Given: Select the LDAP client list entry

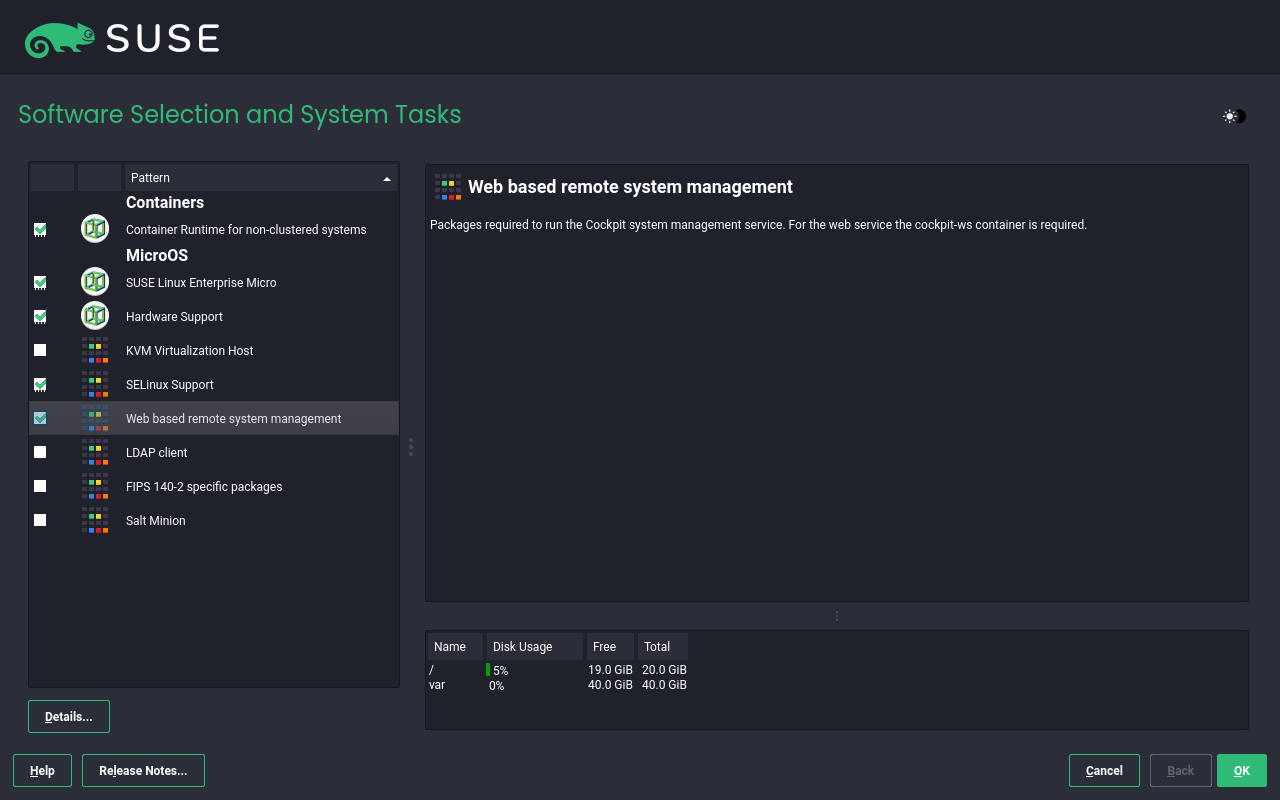Looking at the screenshot, I should (157, 453).
